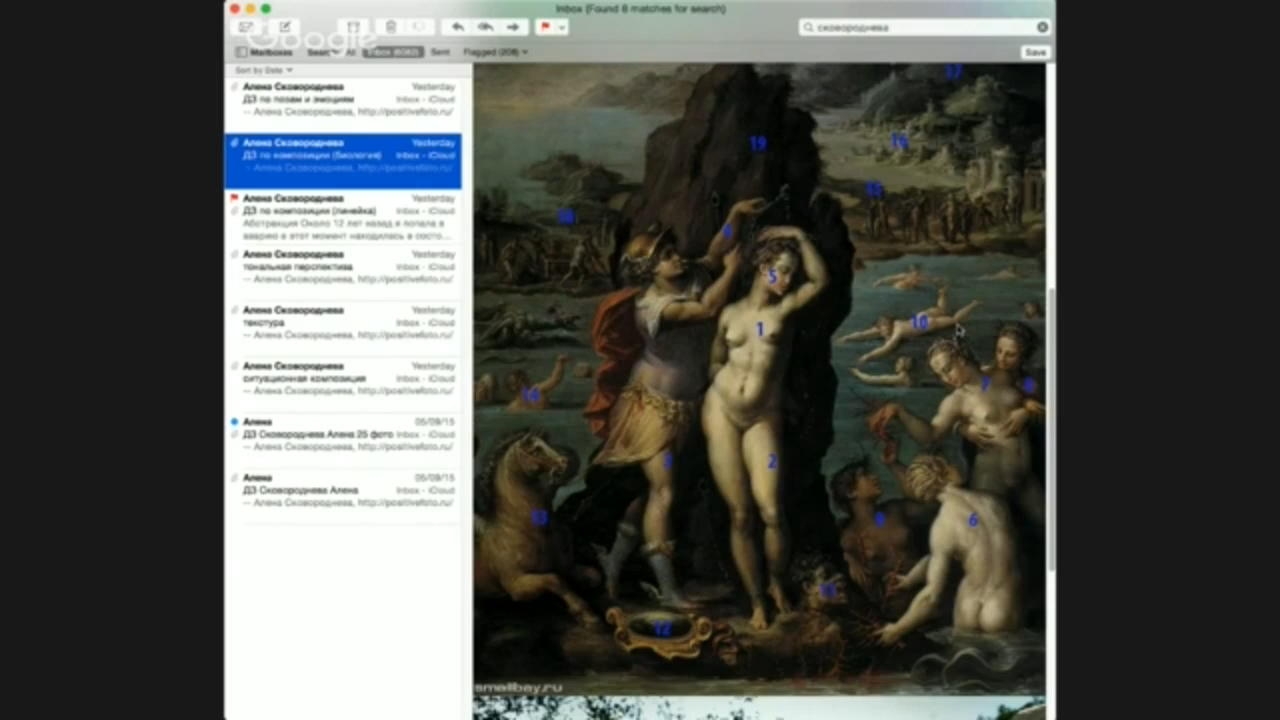
Task: Click the message pane vertical scrollbar
Action: click(x=1050, y=430)
